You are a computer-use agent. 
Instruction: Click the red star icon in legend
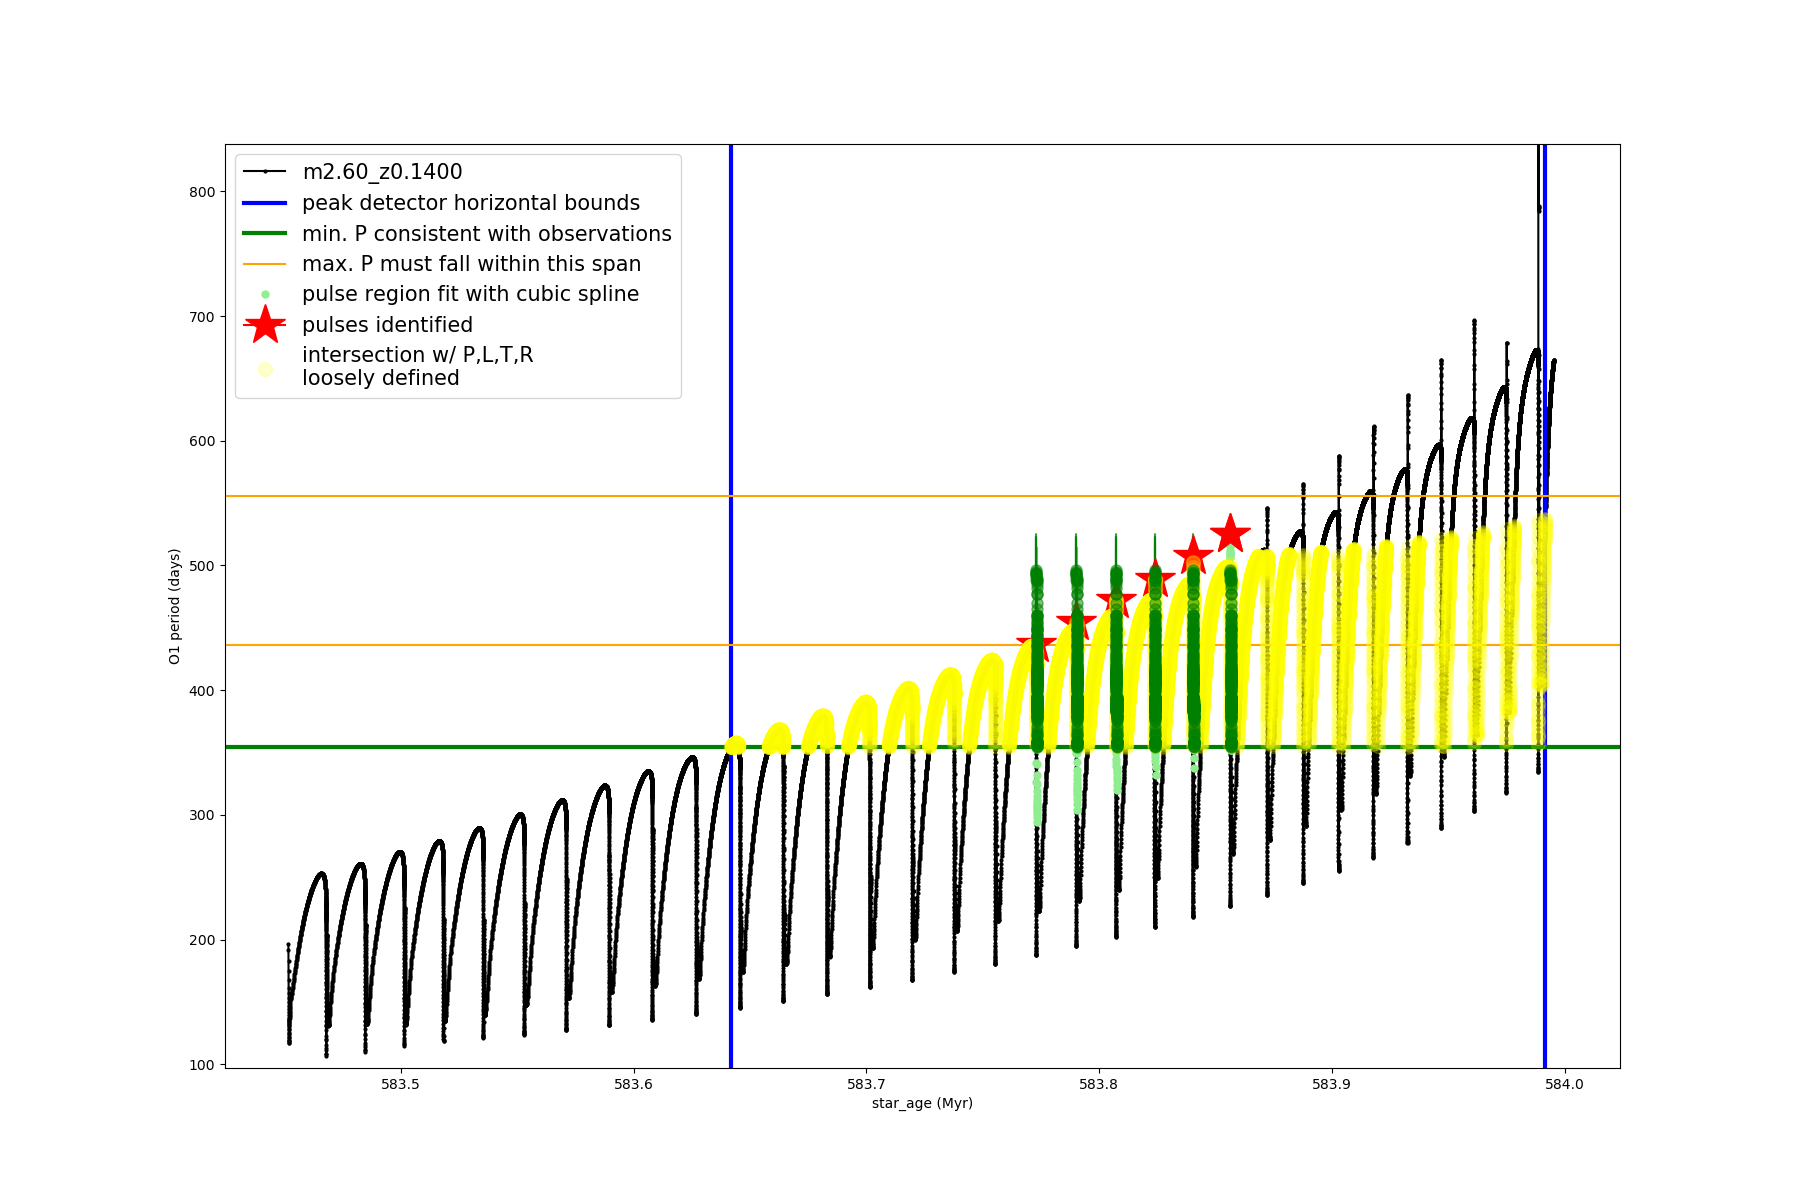point(265,325)
